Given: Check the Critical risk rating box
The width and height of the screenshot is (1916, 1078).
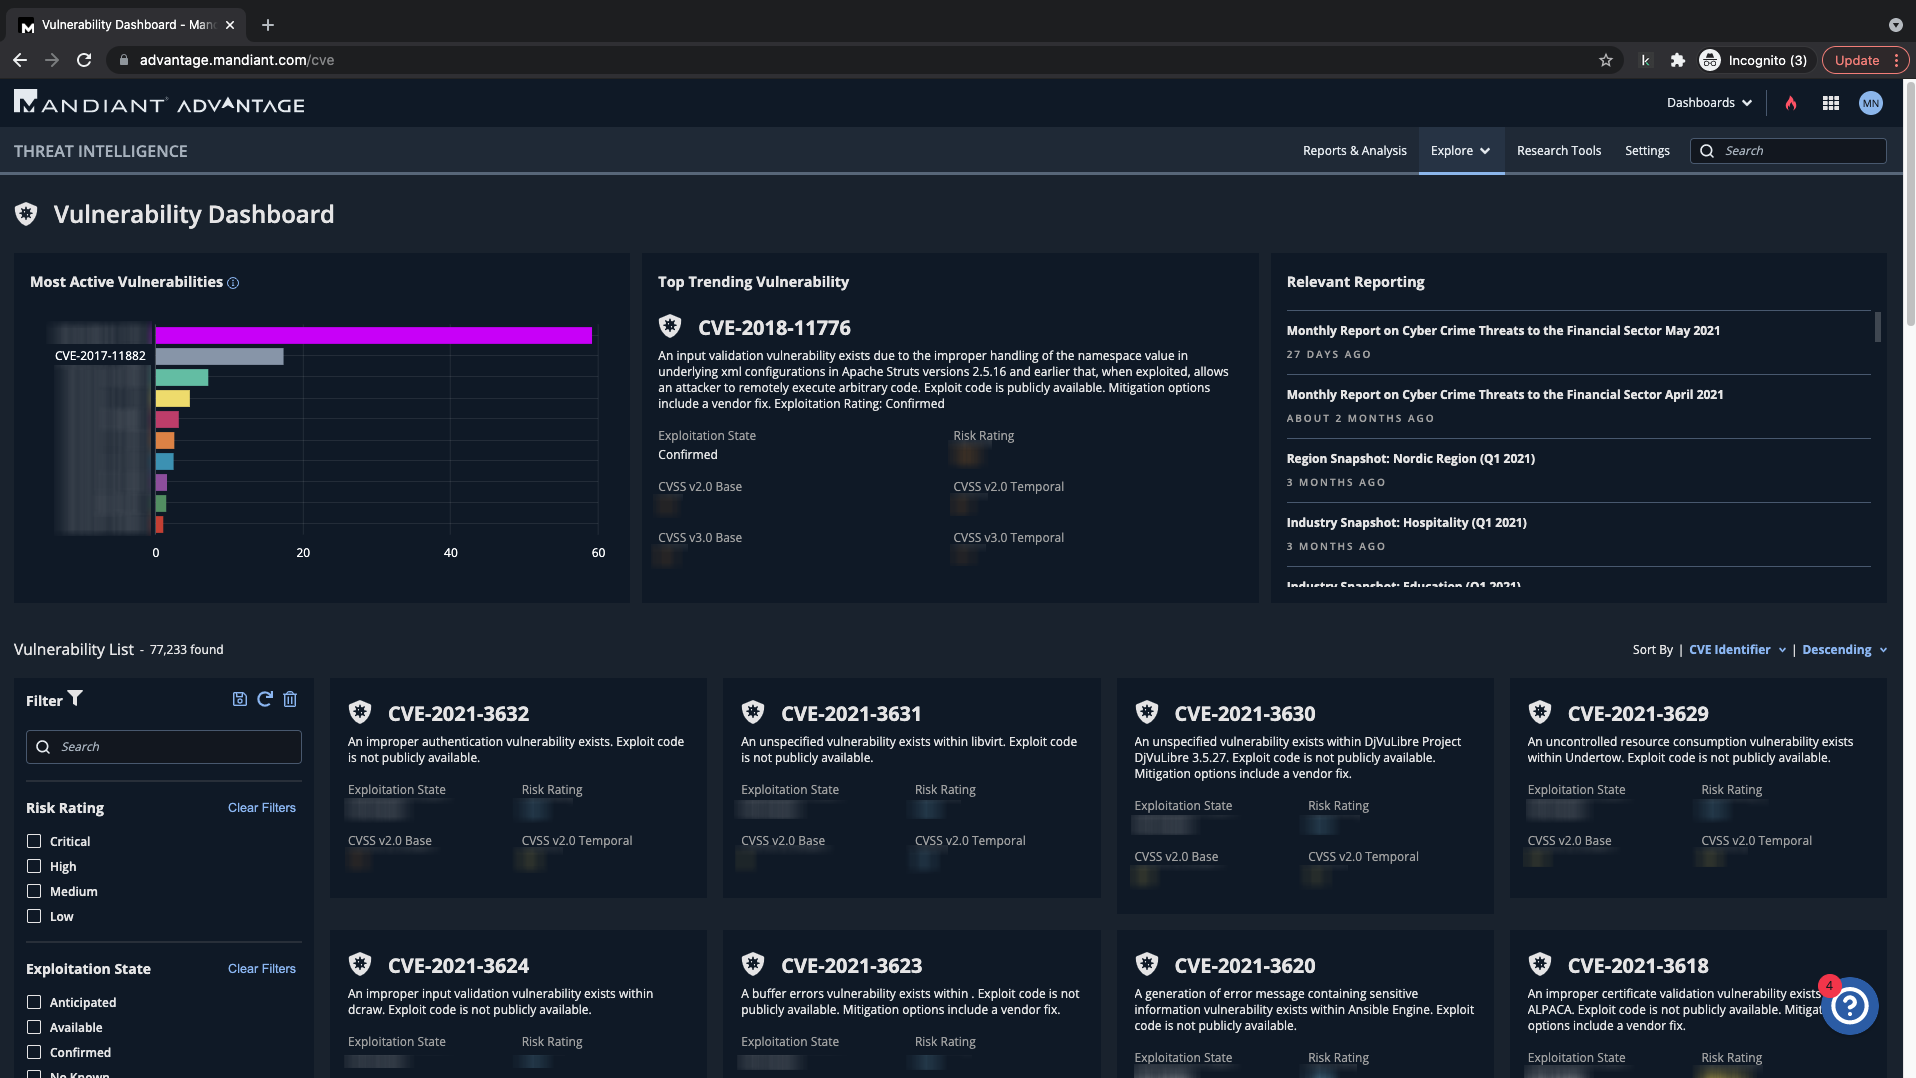Looking at the screenshot, I should [x=34, y=841].
